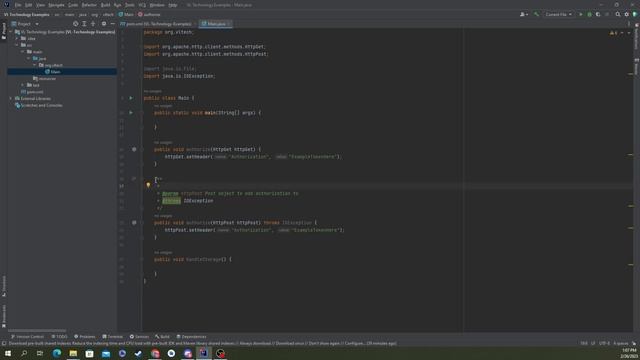Screen dimensions: 640x360
Task: Open the Run menu
Action: click(x=118, y=5)
